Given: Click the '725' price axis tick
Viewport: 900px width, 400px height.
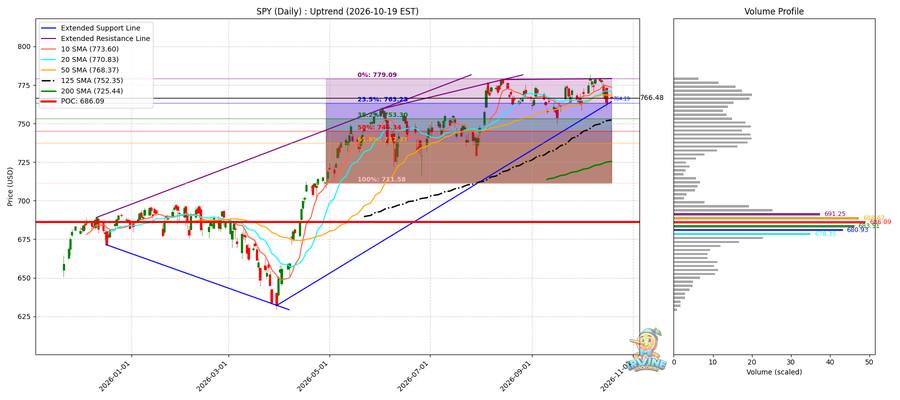Looking at the screenshot, I should pos(26,162).
